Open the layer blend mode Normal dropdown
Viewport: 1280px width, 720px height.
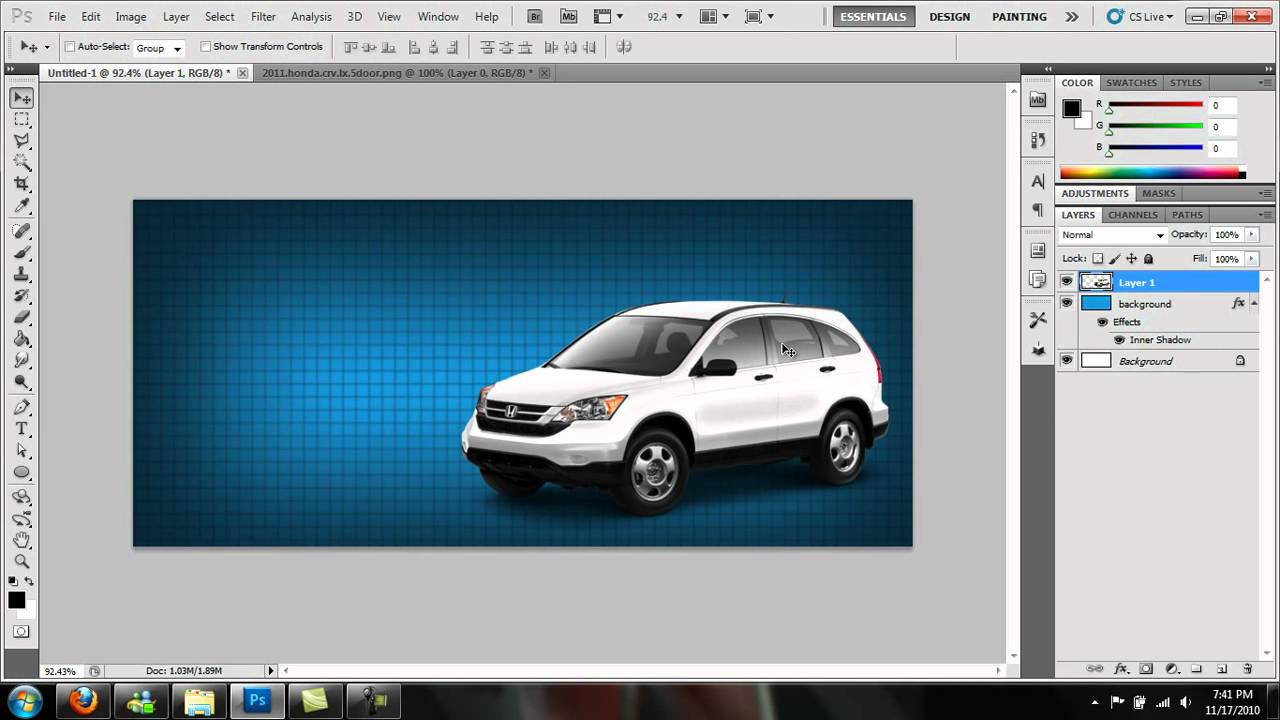(x=1112, y=235)
